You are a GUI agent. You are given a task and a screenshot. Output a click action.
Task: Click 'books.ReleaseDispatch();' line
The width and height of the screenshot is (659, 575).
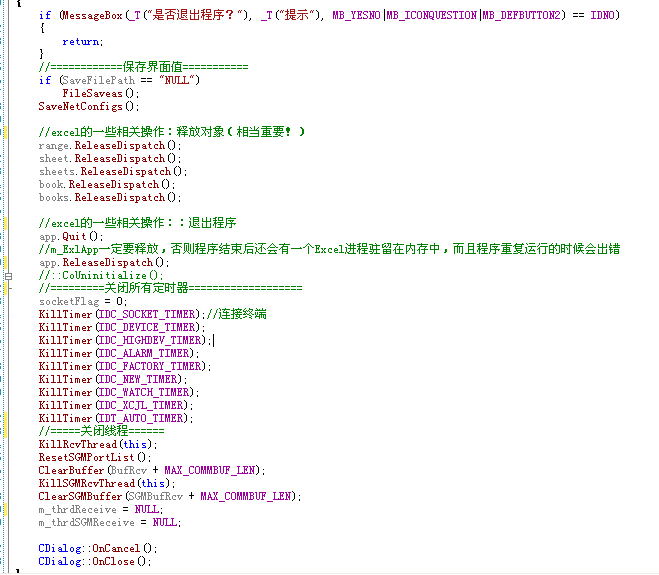coord(110,198)
